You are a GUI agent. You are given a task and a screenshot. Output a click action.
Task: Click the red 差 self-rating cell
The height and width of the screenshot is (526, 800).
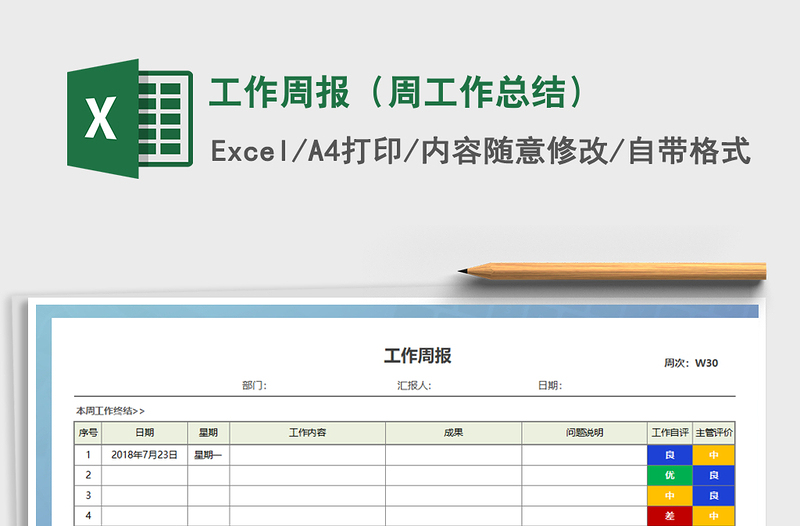pyautogui.click(x=669, y=516)
